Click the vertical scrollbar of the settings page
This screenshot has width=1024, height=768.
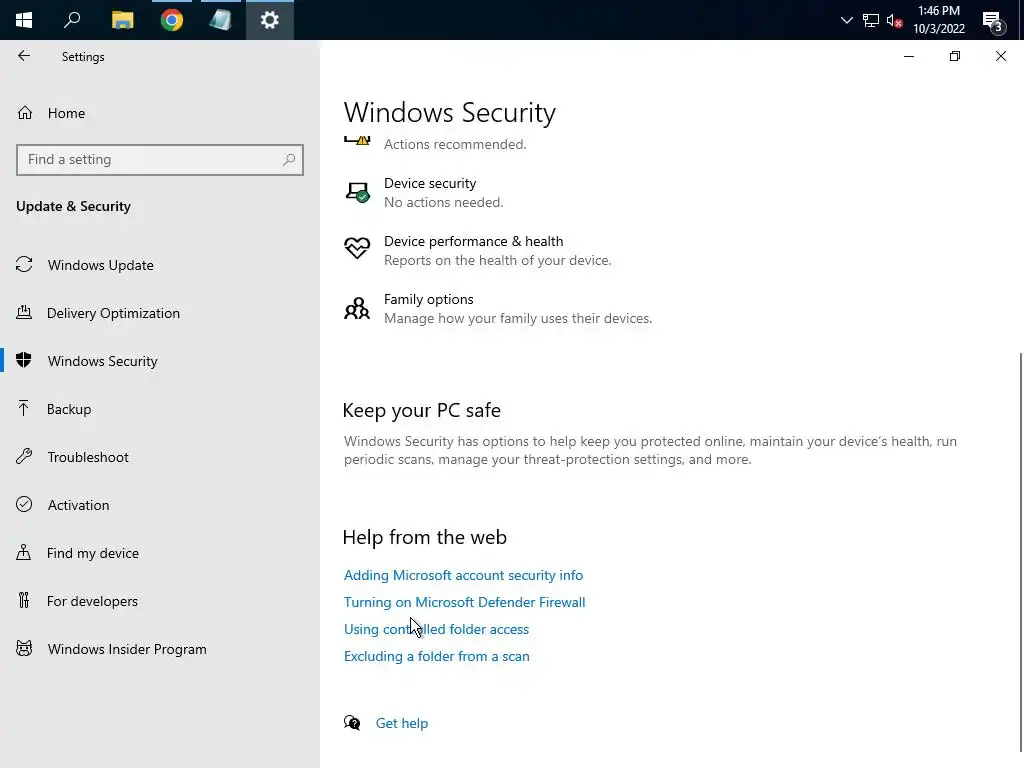click(x=1020, y=552)
